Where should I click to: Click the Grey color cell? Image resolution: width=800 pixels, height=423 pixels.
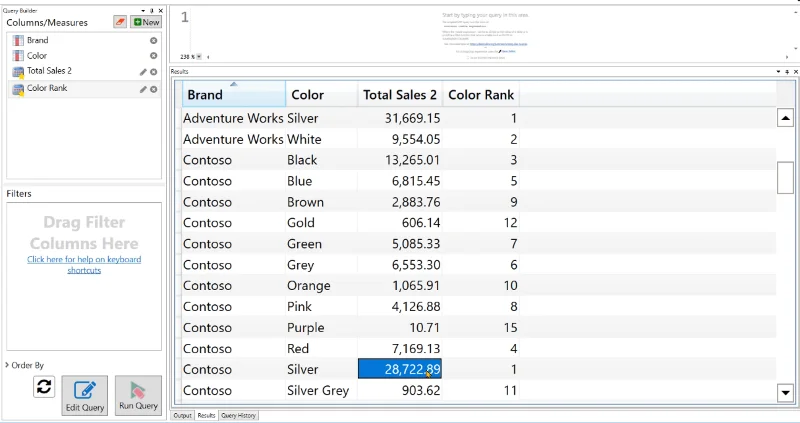(x=321, y=264)
